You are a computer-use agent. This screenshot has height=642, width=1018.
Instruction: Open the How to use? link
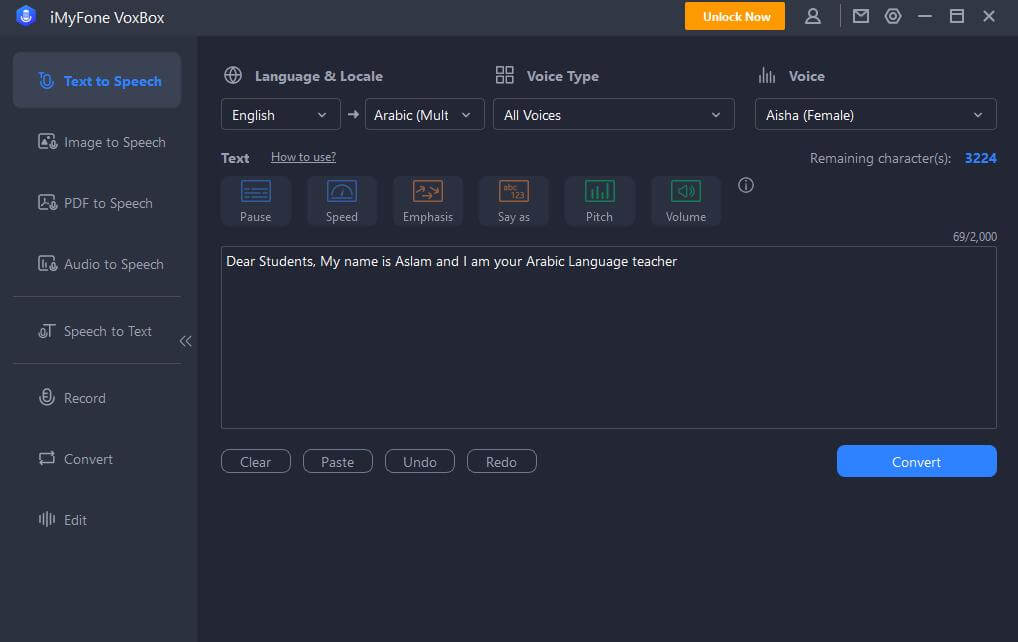pos(303,157)
